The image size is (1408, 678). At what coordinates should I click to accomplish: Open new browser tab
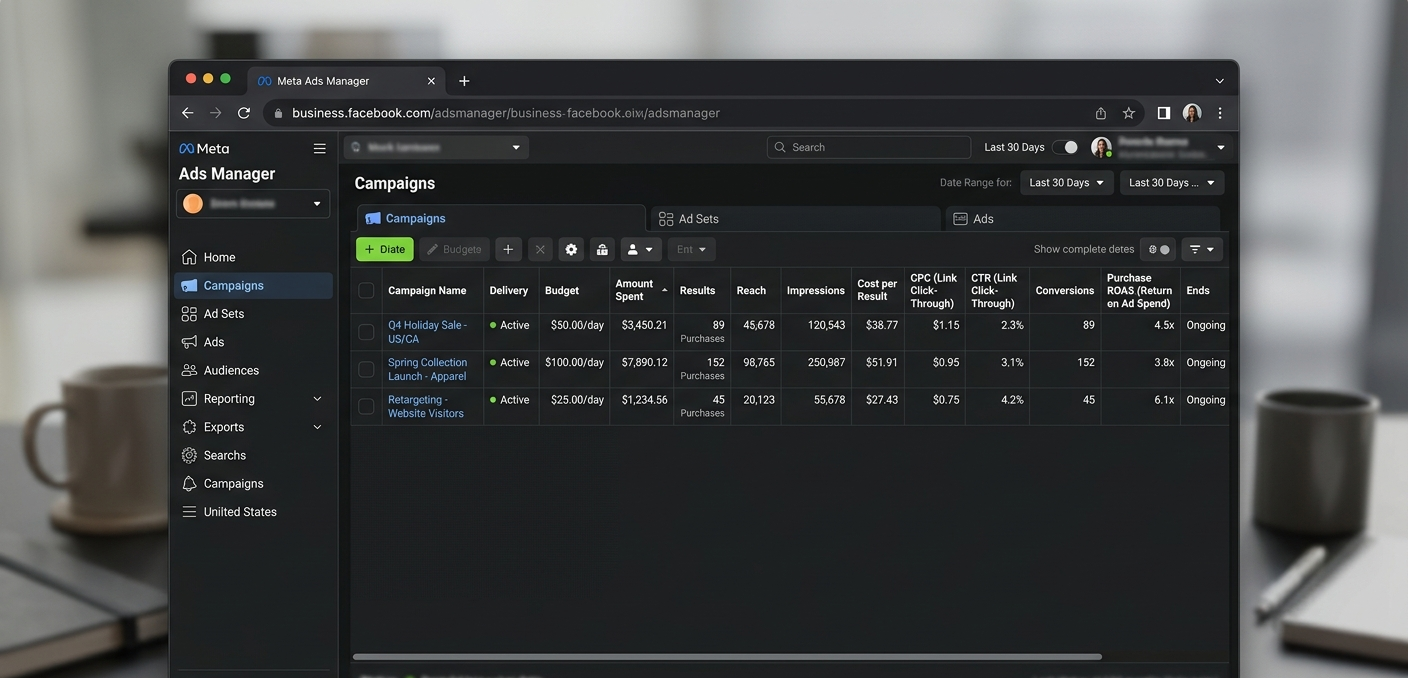click(x=464, y=81)
